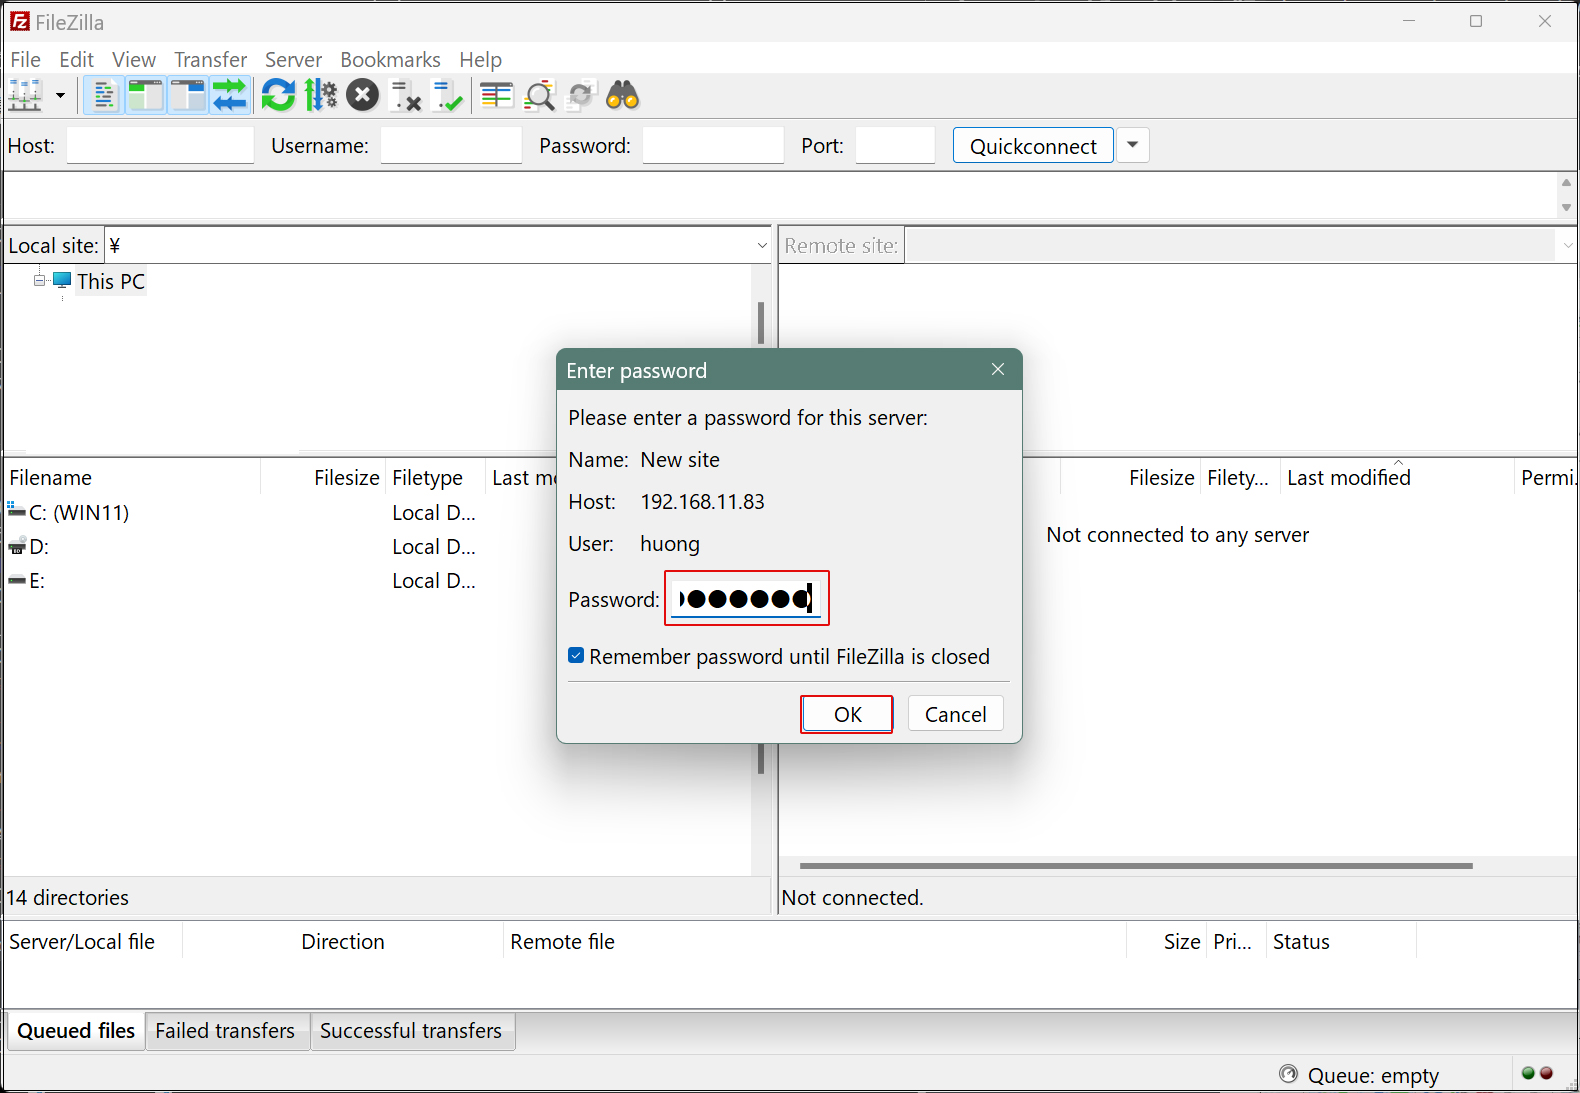Screen dimensions: 1580x1093
Task: Click the Quickconnect button
Action: pos(1033,145)
